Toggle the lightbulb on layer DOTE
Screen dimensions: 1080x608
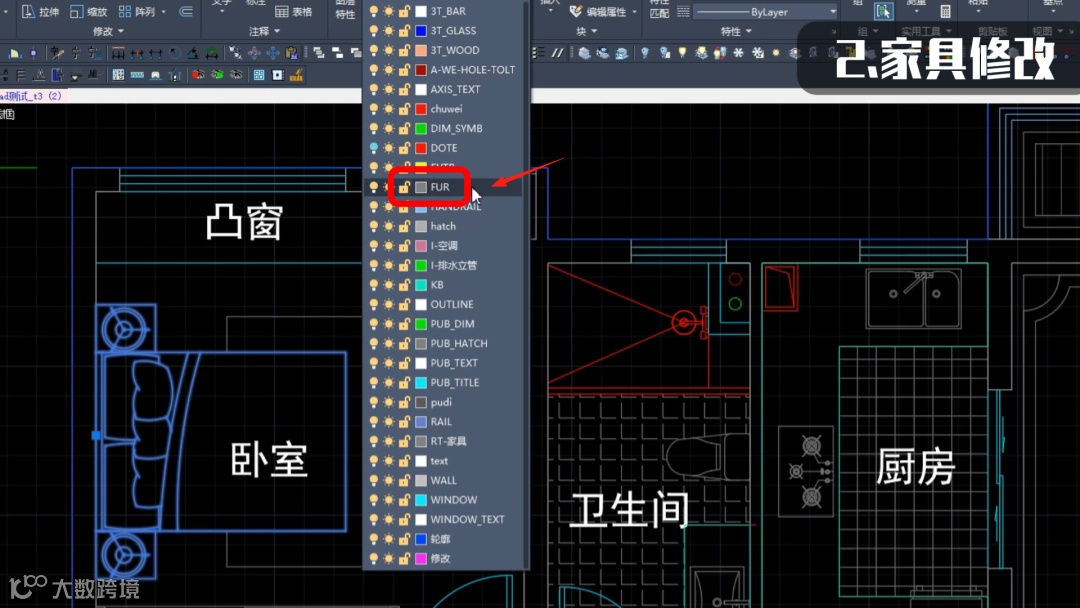point(373,147)
